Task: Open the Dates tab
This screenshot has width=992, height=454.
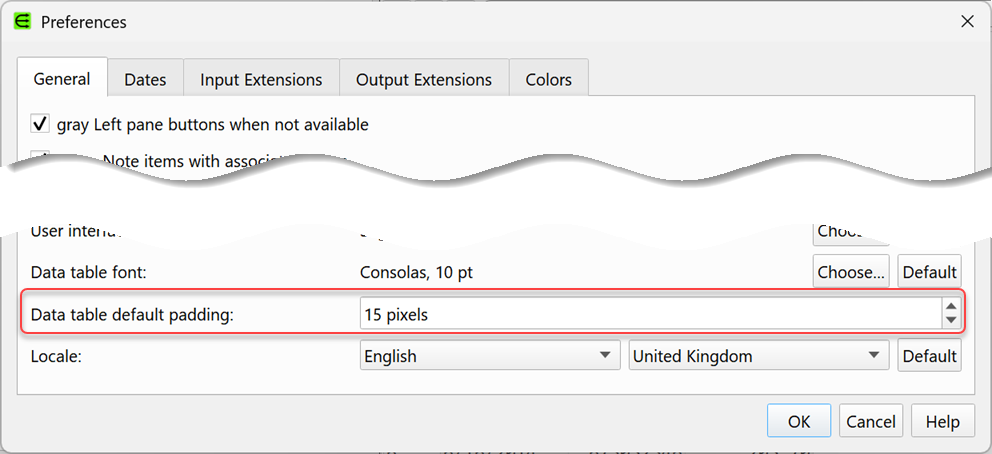Action: [x=145, y=80]
